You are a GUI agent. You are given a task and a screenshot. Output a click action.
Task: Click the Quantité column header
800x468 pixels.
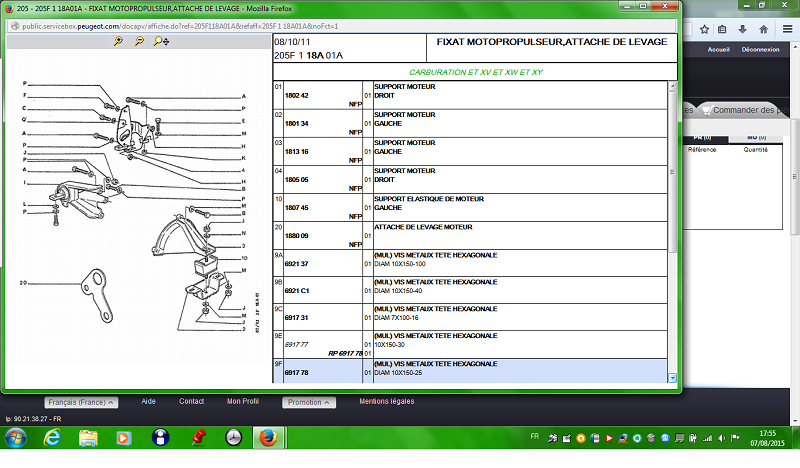pyautogui.click(x=756, y=150)
